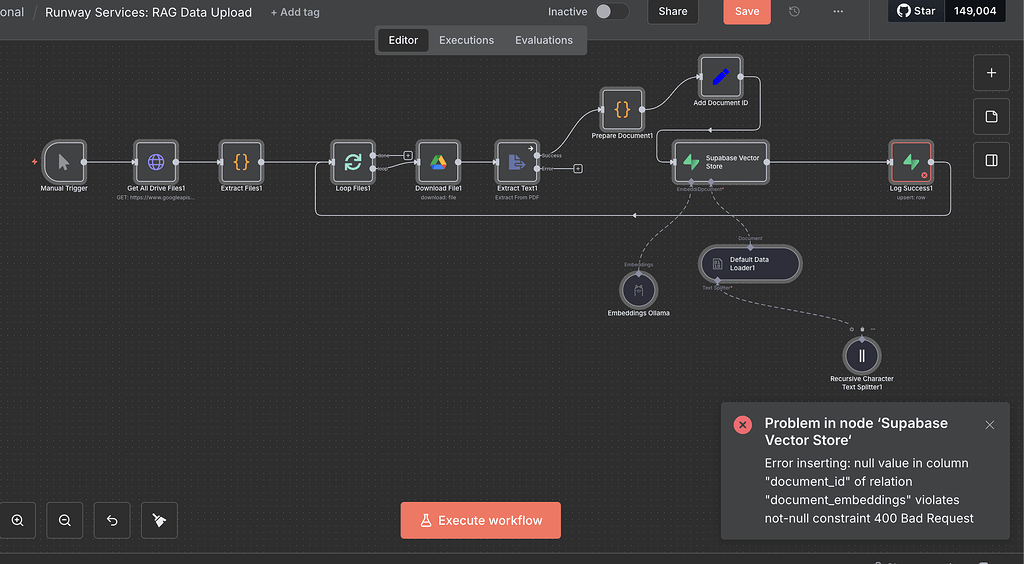The image size is (1024, 564).
Task: Click the Execute workflow button
Action: point(480,520)
